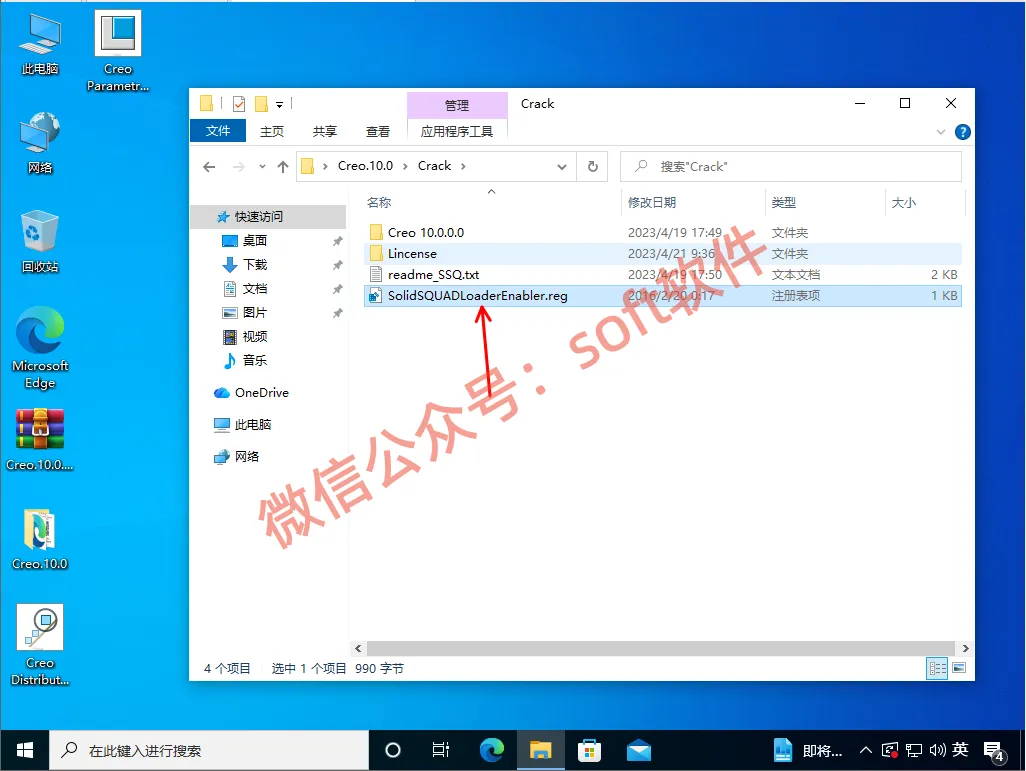The width and height of the screenshot is (1026, 771).
Task: Show hidden system tray icons
Action: [866, 751]
